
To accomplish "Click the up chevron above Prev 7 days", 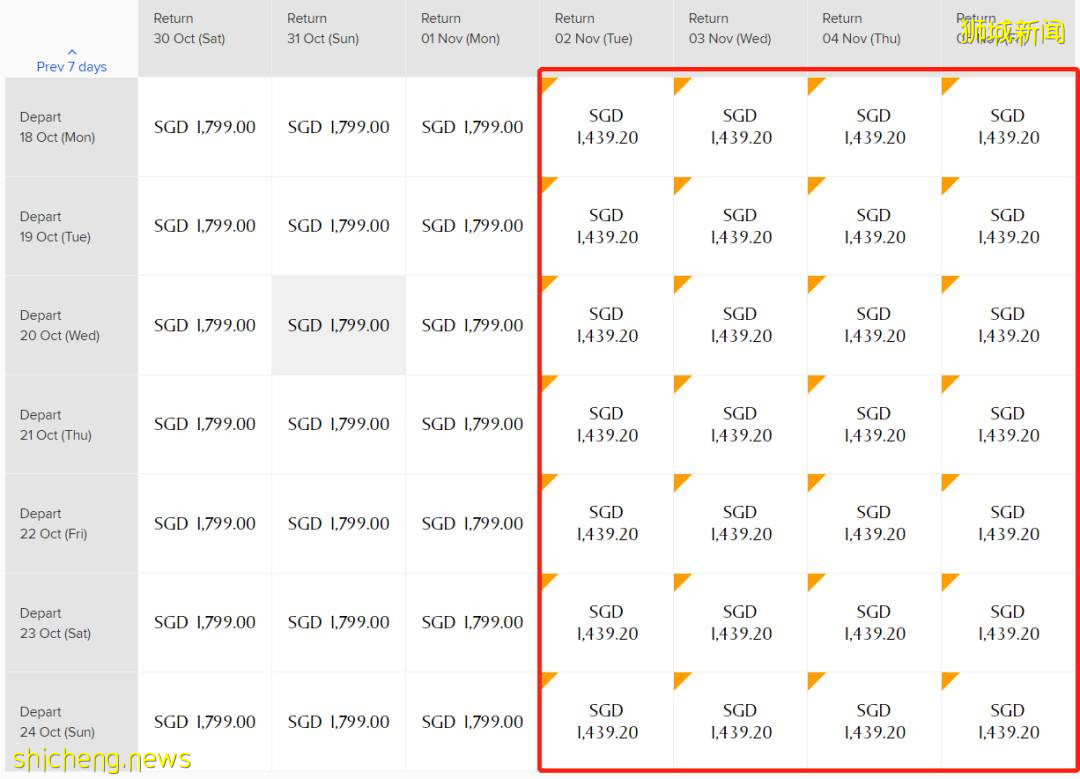I will click(71, 52).
